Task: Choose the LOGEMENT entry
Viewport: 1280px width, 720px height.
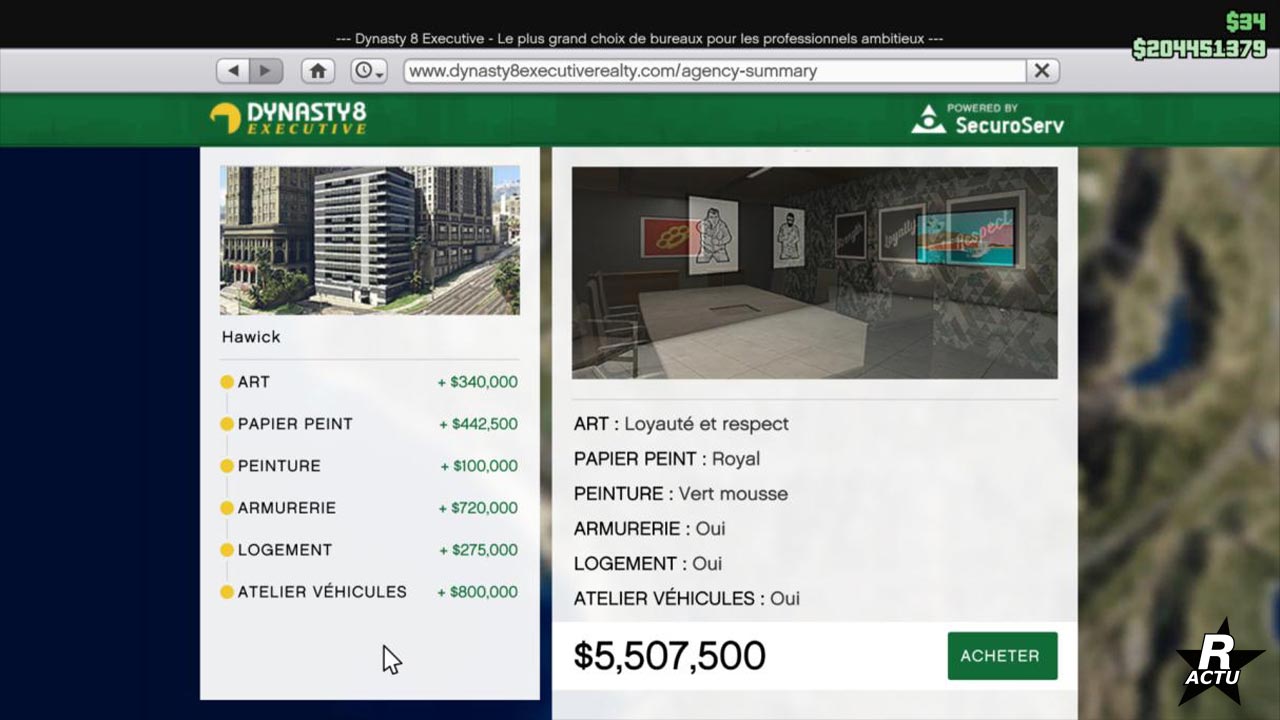Action: (284, 550)
